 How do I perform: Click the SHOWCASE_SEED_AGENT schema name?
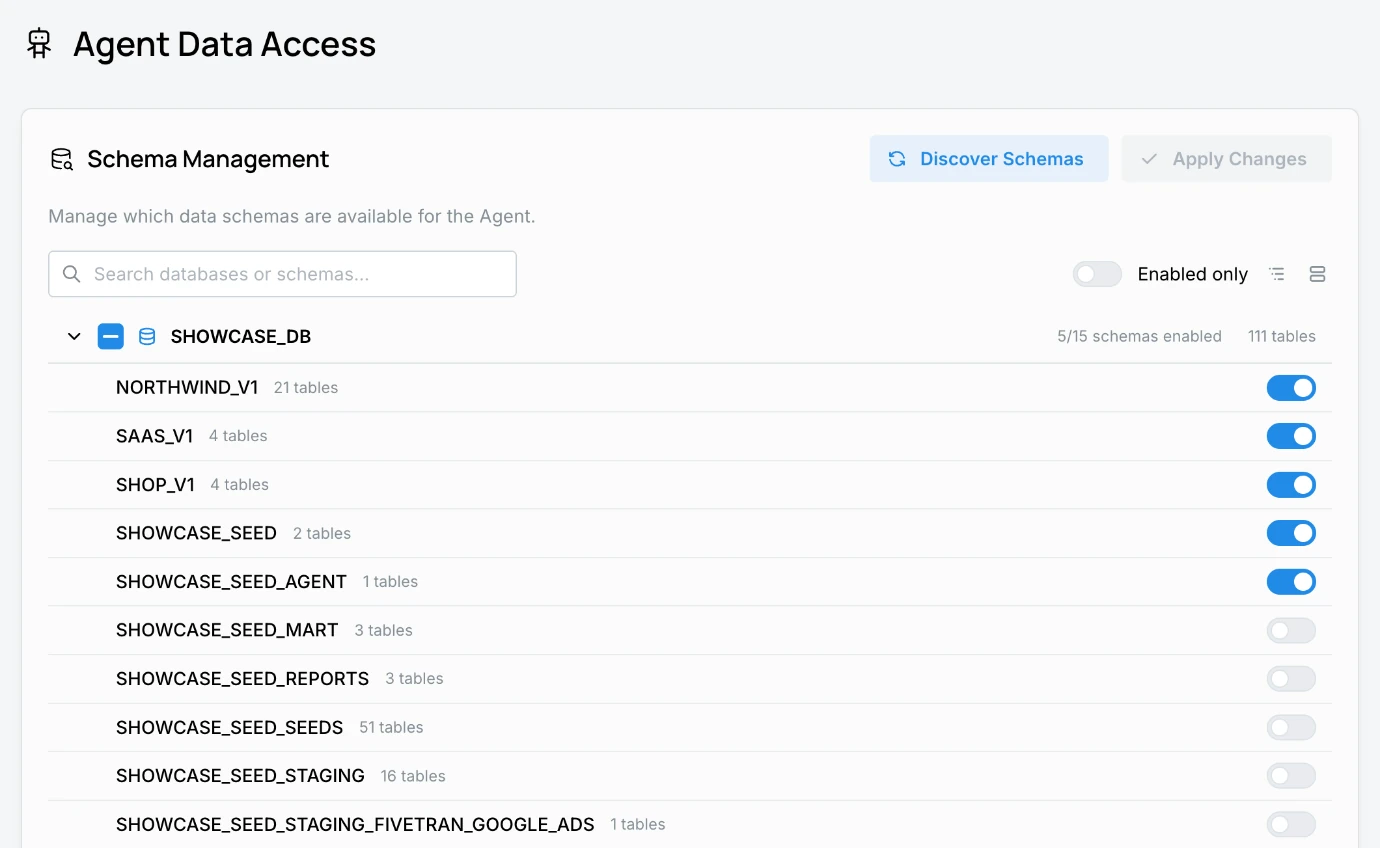click(x=231, y=581)
